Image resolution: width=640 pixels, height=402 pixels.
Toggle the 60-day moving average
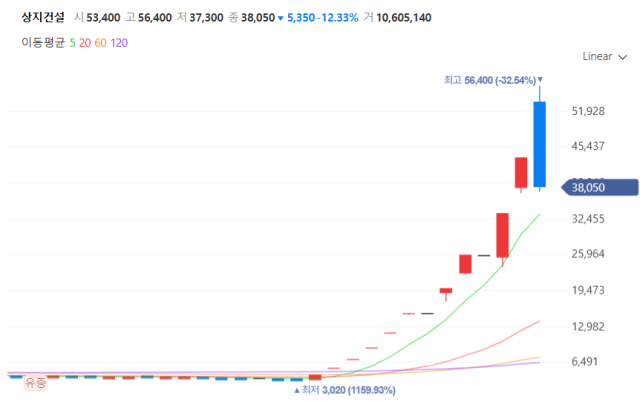pyautogui.click(x=102, y=43)
